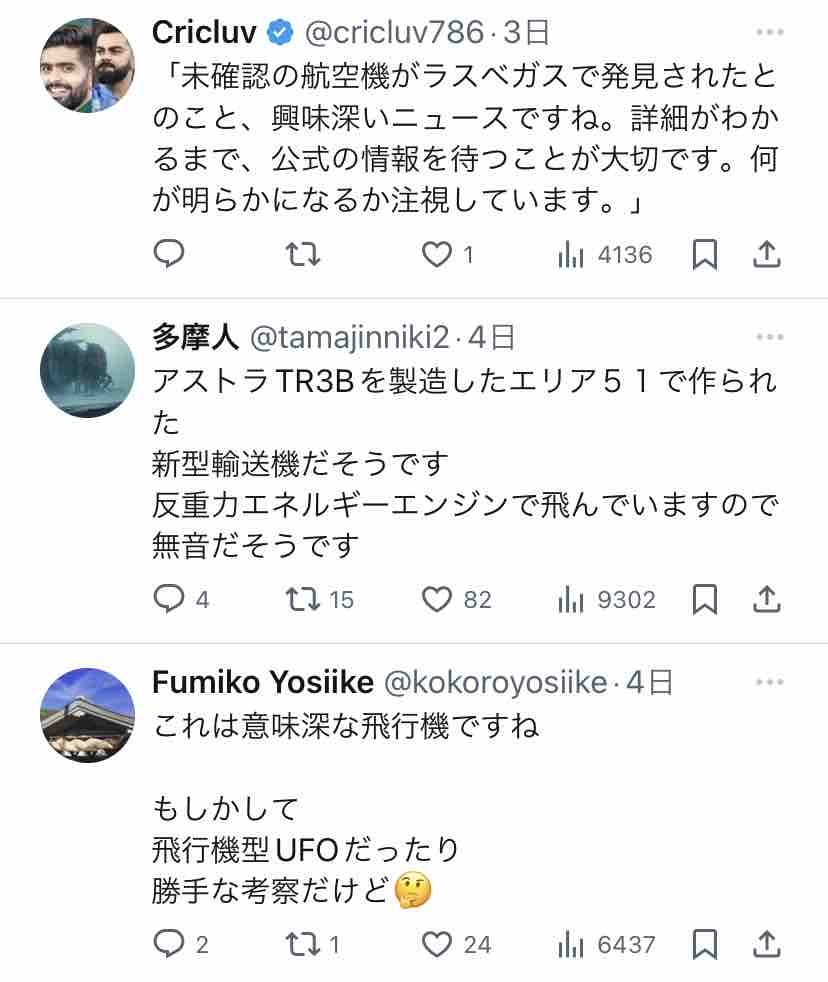Open @cricluv786 profile link
The image size is (828, 982).
point(393,33)
